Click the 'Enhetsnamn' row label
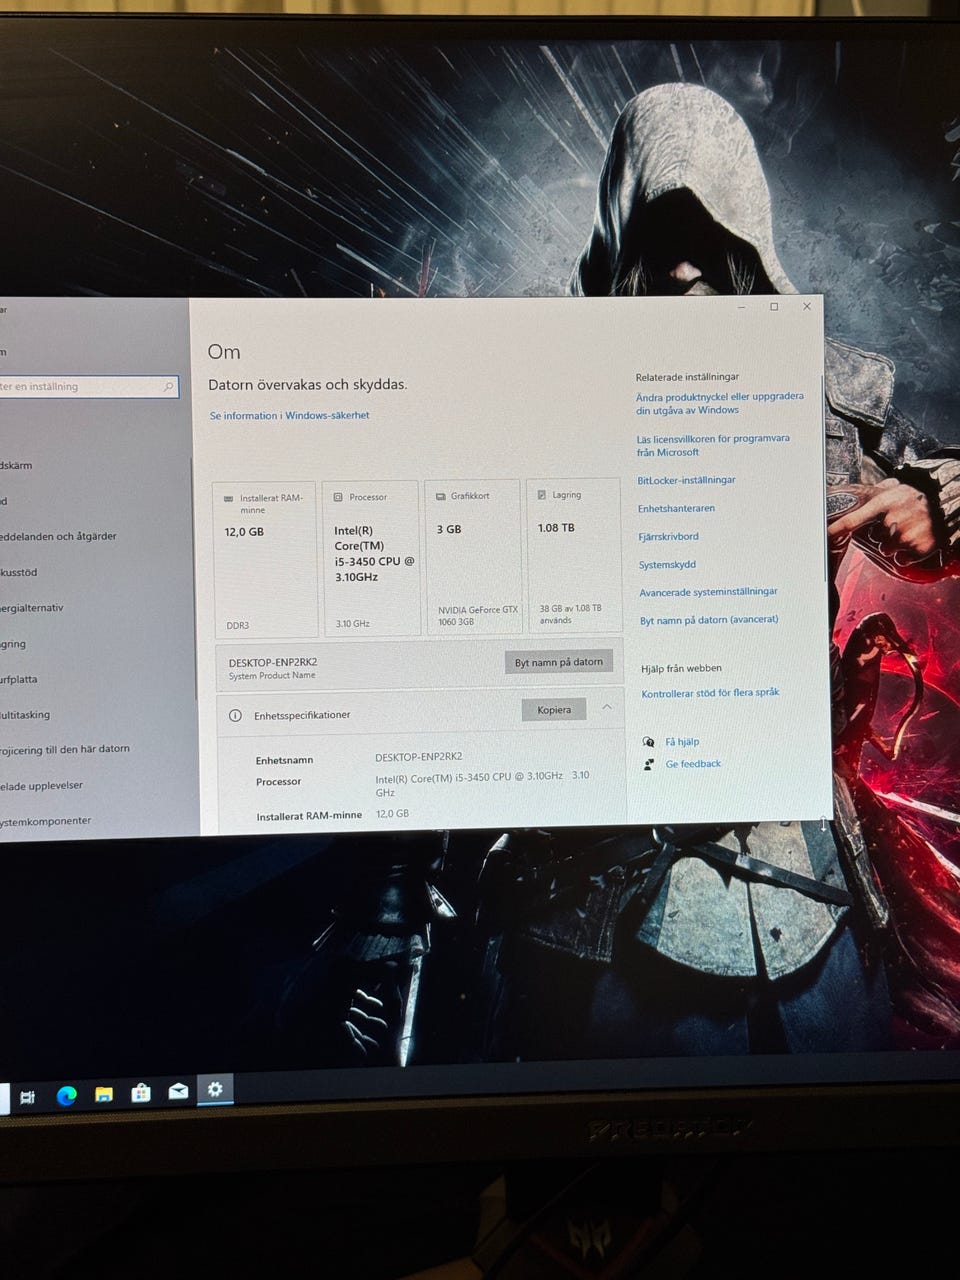960x1280 pixels. 285,760
